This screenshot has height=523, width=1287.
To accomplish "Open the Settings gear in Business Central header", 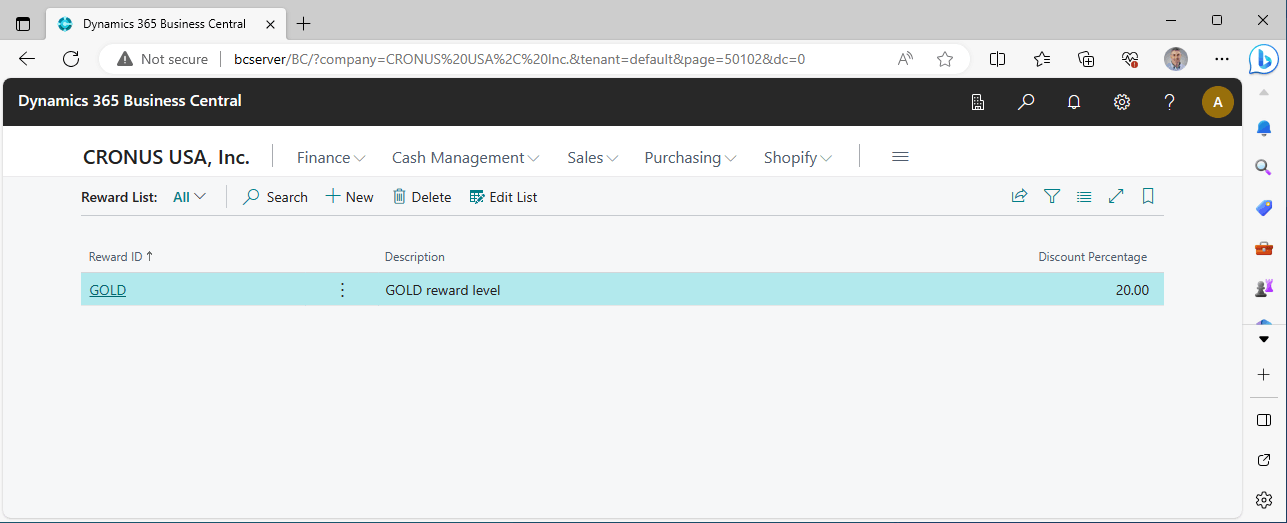I will [x=1122, y=101].
